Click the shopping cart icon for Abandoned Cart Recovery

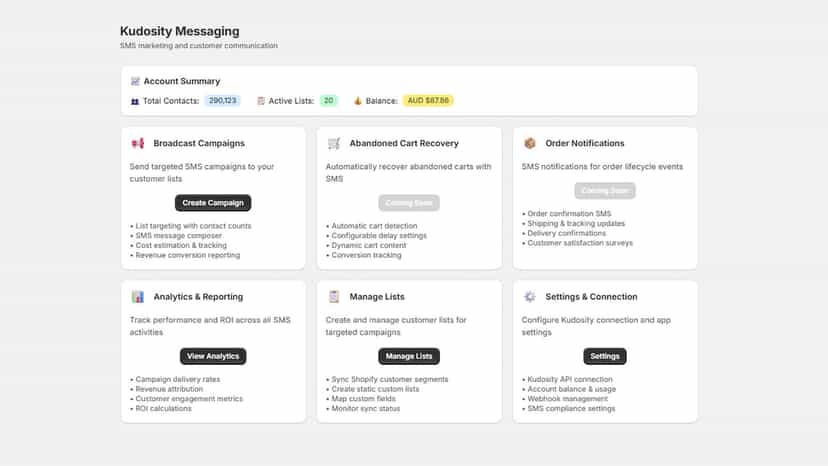point(334,143)
